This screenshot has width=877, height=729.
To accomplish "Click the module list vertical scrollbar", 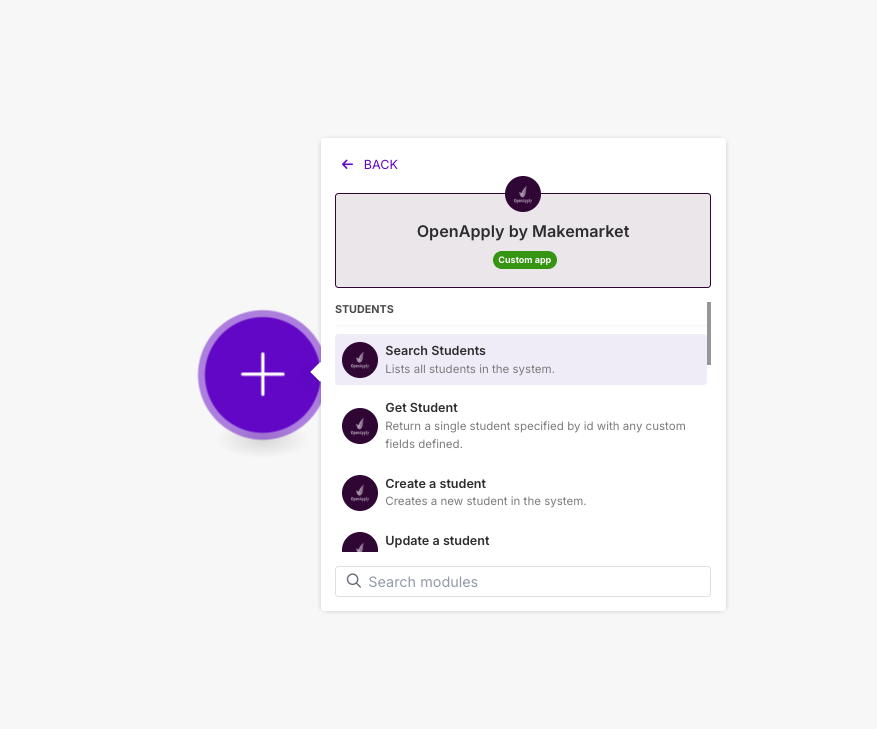I will click(x=709, y=333).
